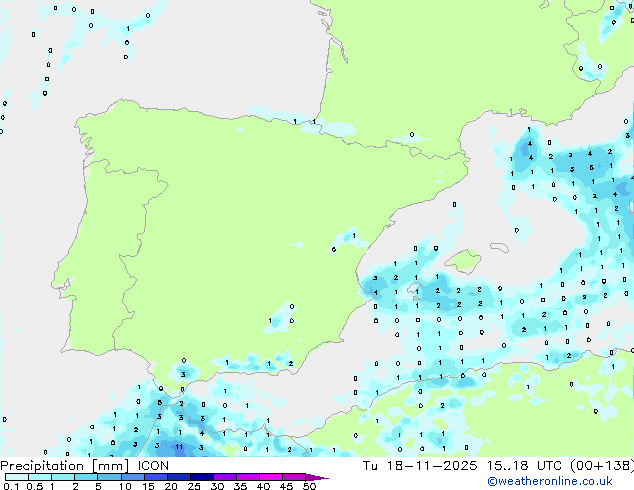This screenshot has height=490, width=634.
Task: Click the date 'Tu 18-11-2025' text
Action: click(x=420, y=466)
